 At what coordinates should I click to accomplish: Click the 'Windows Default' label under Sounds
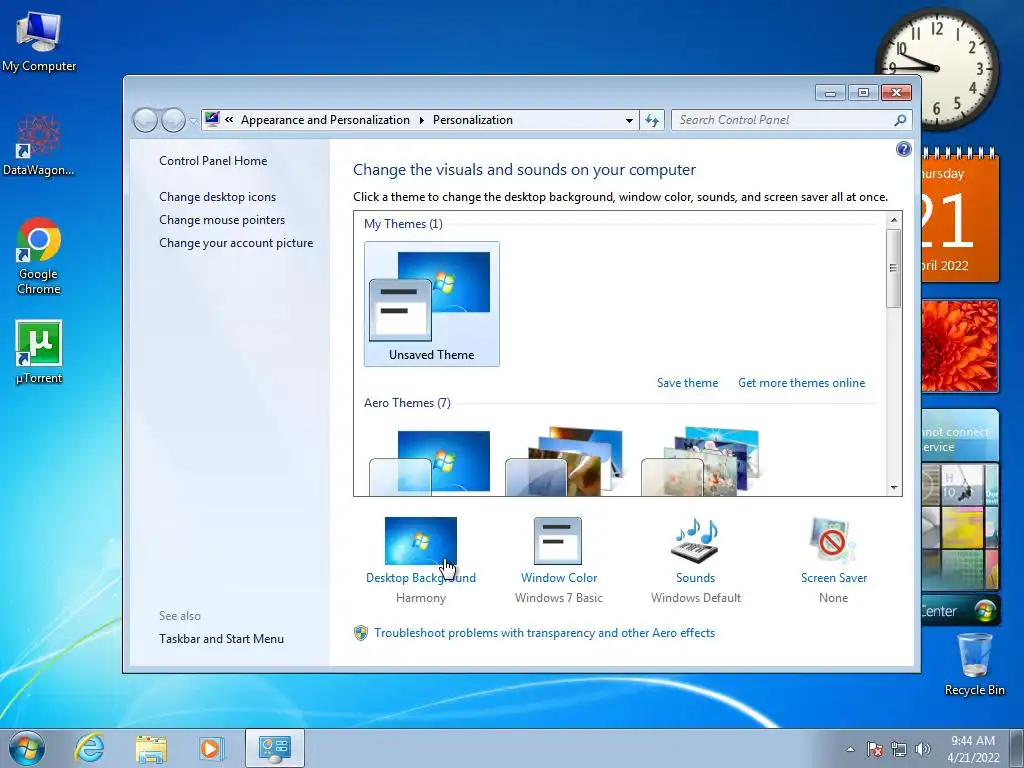click(x=696, y=598)
